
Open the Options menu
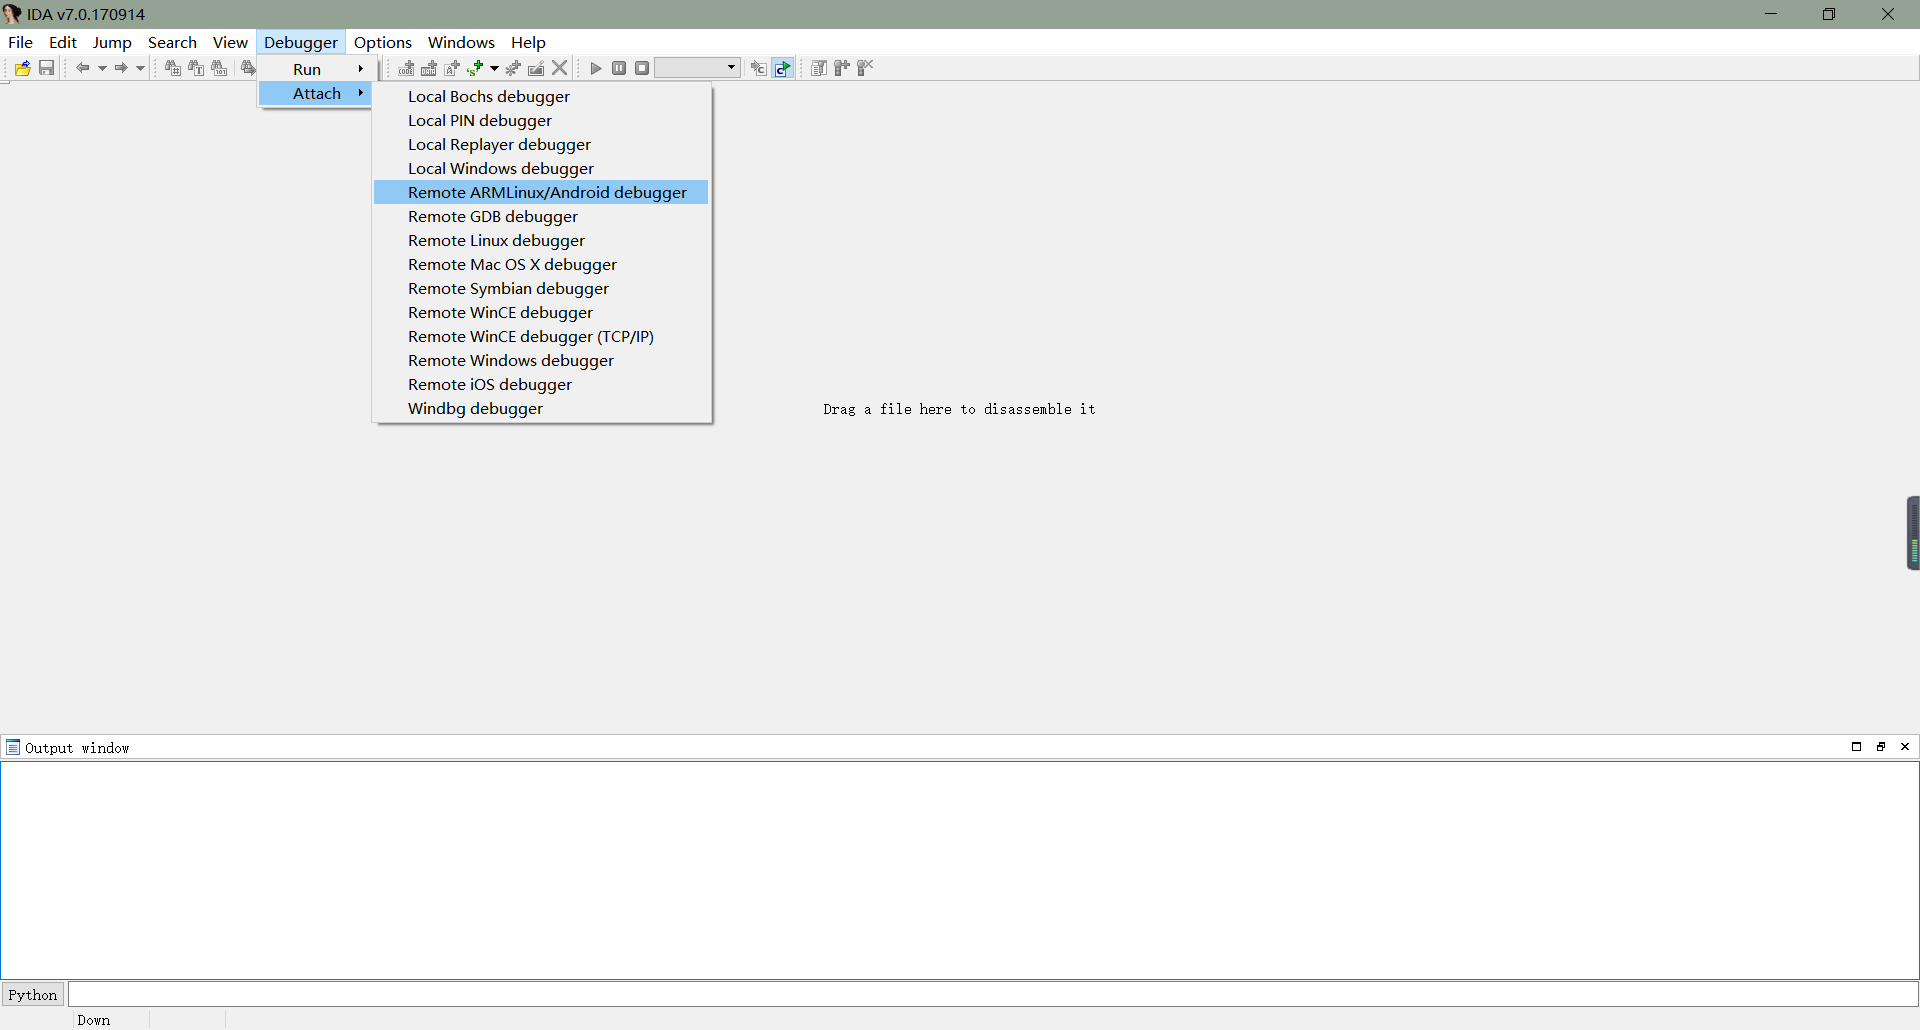pos(383,42)
